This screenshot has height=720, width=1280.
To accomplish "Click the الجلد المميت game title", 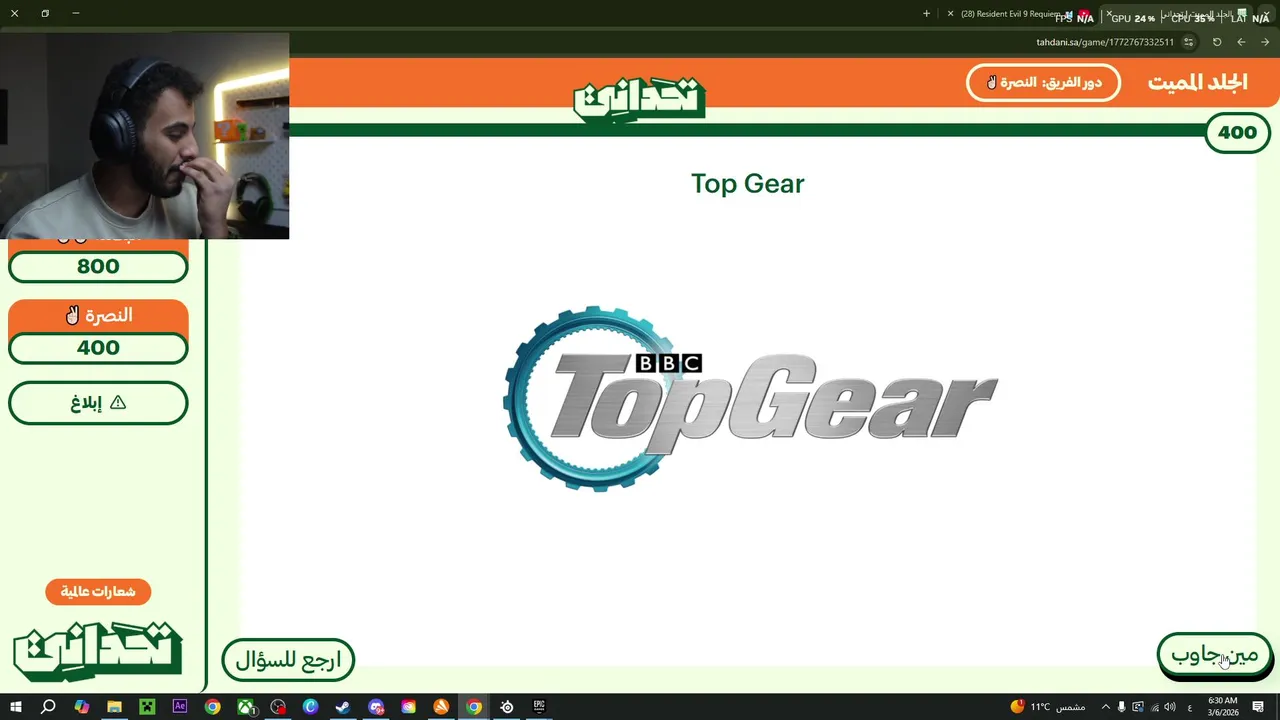I will [1197, 83].
